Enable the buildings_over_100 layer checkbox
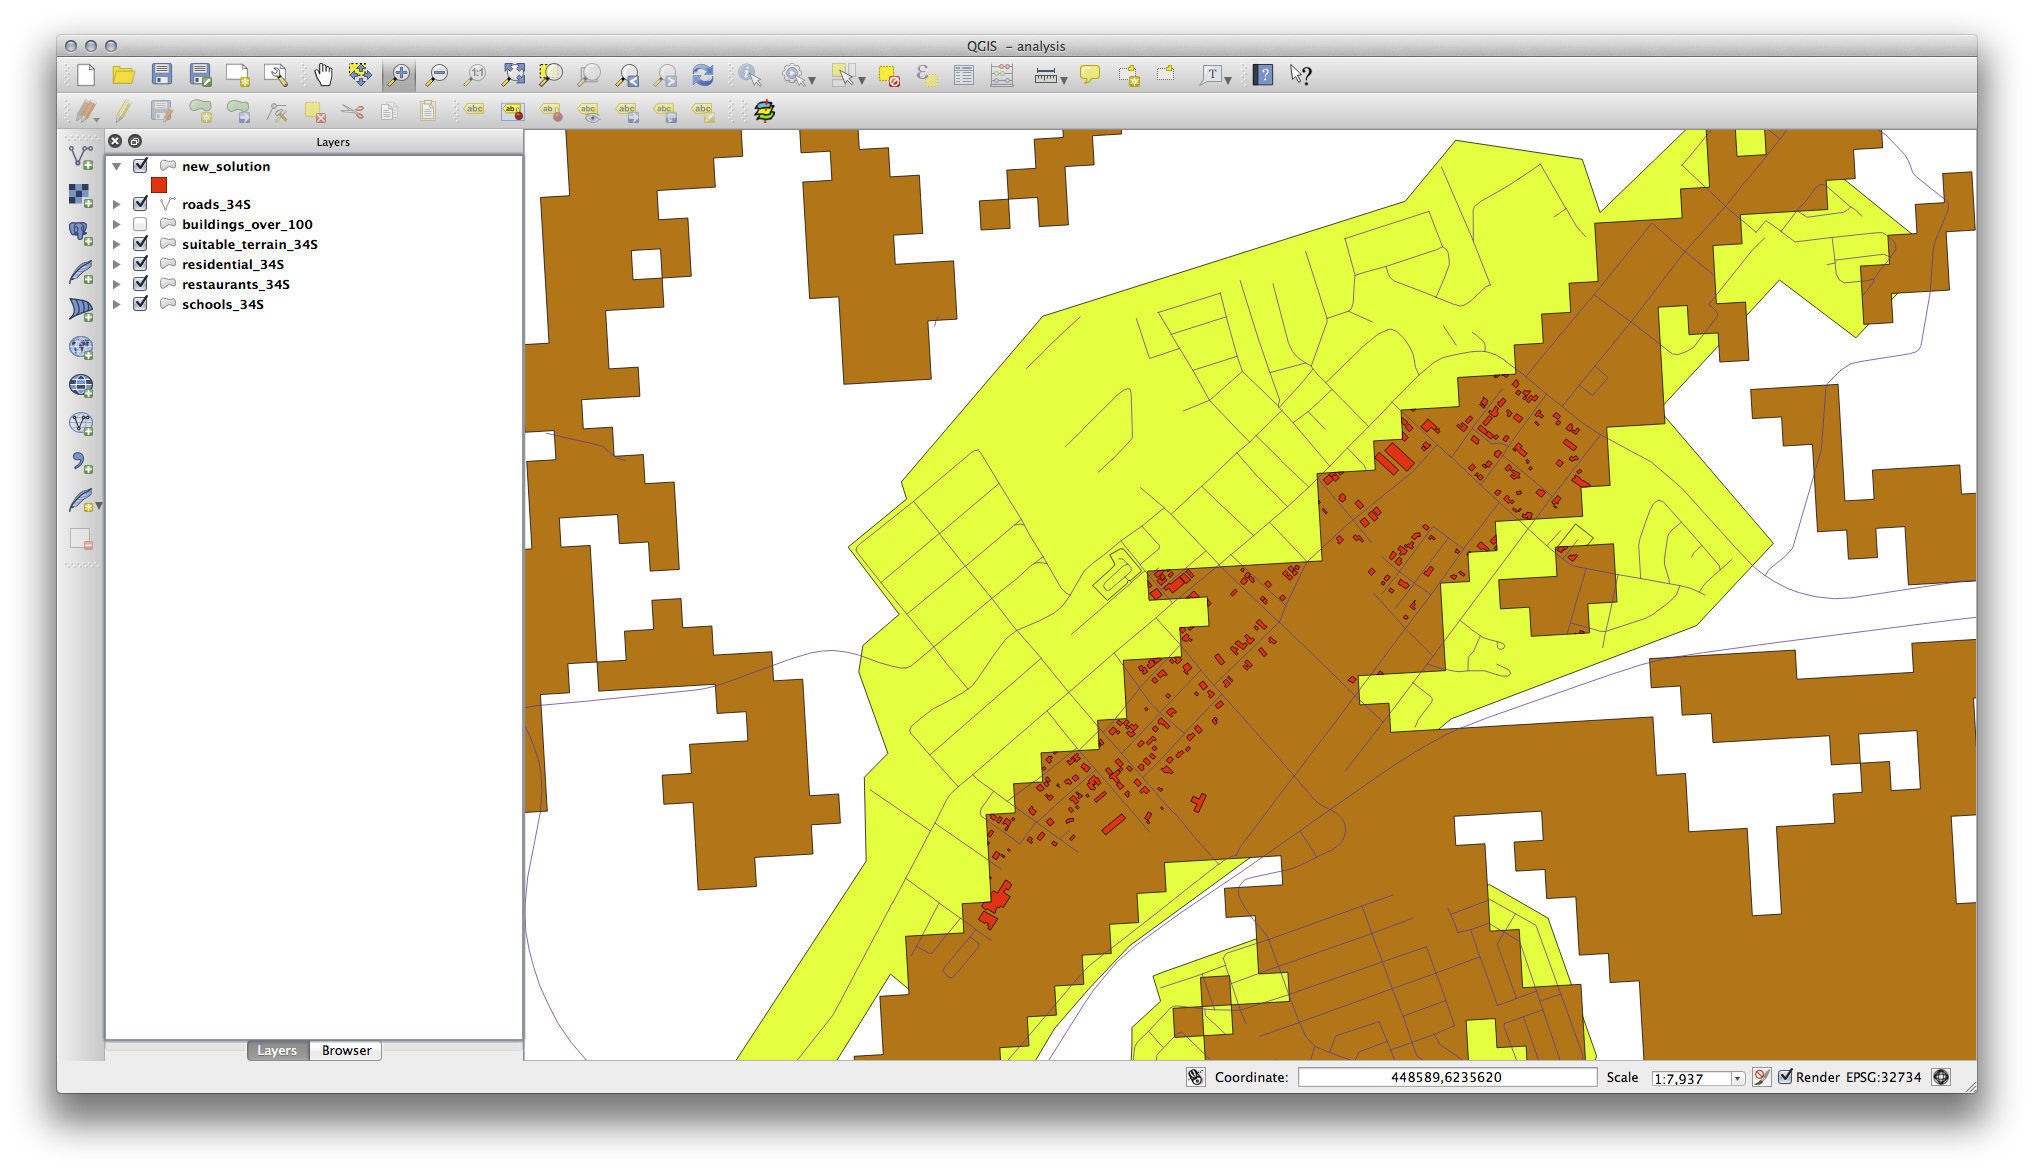The width and height of the screenshot is (2034, 1172). tap(141, 224)
